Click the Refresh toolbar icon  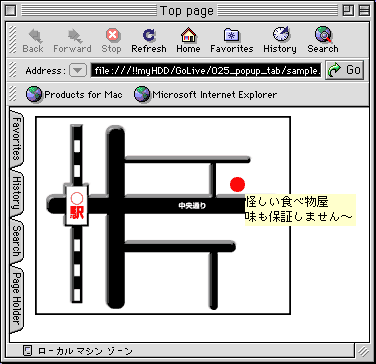tap(149, 34)
